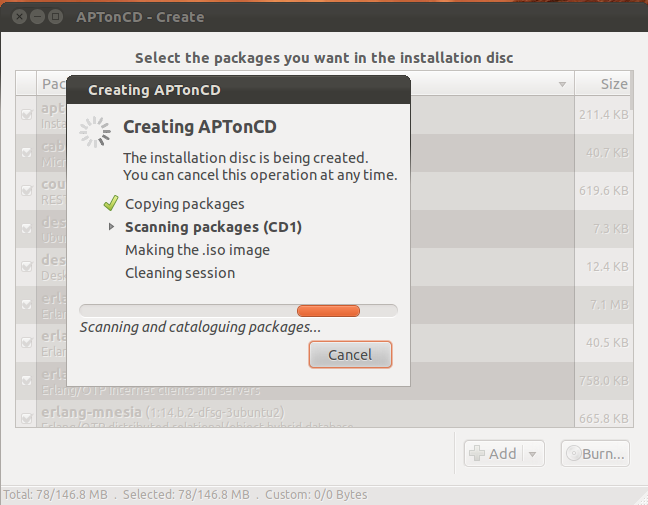Toggle the checkbox for the 40.7 KB package
This screenshot has width=648, height=505.
click(x=26, y=152)
